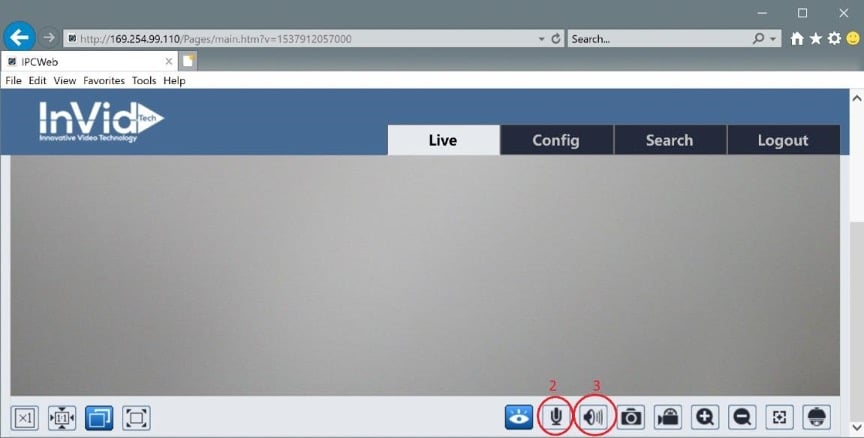This screenshot has height=438, width=864.
Task: Click the browser back arrow button
Action: [x=19, y=37]
